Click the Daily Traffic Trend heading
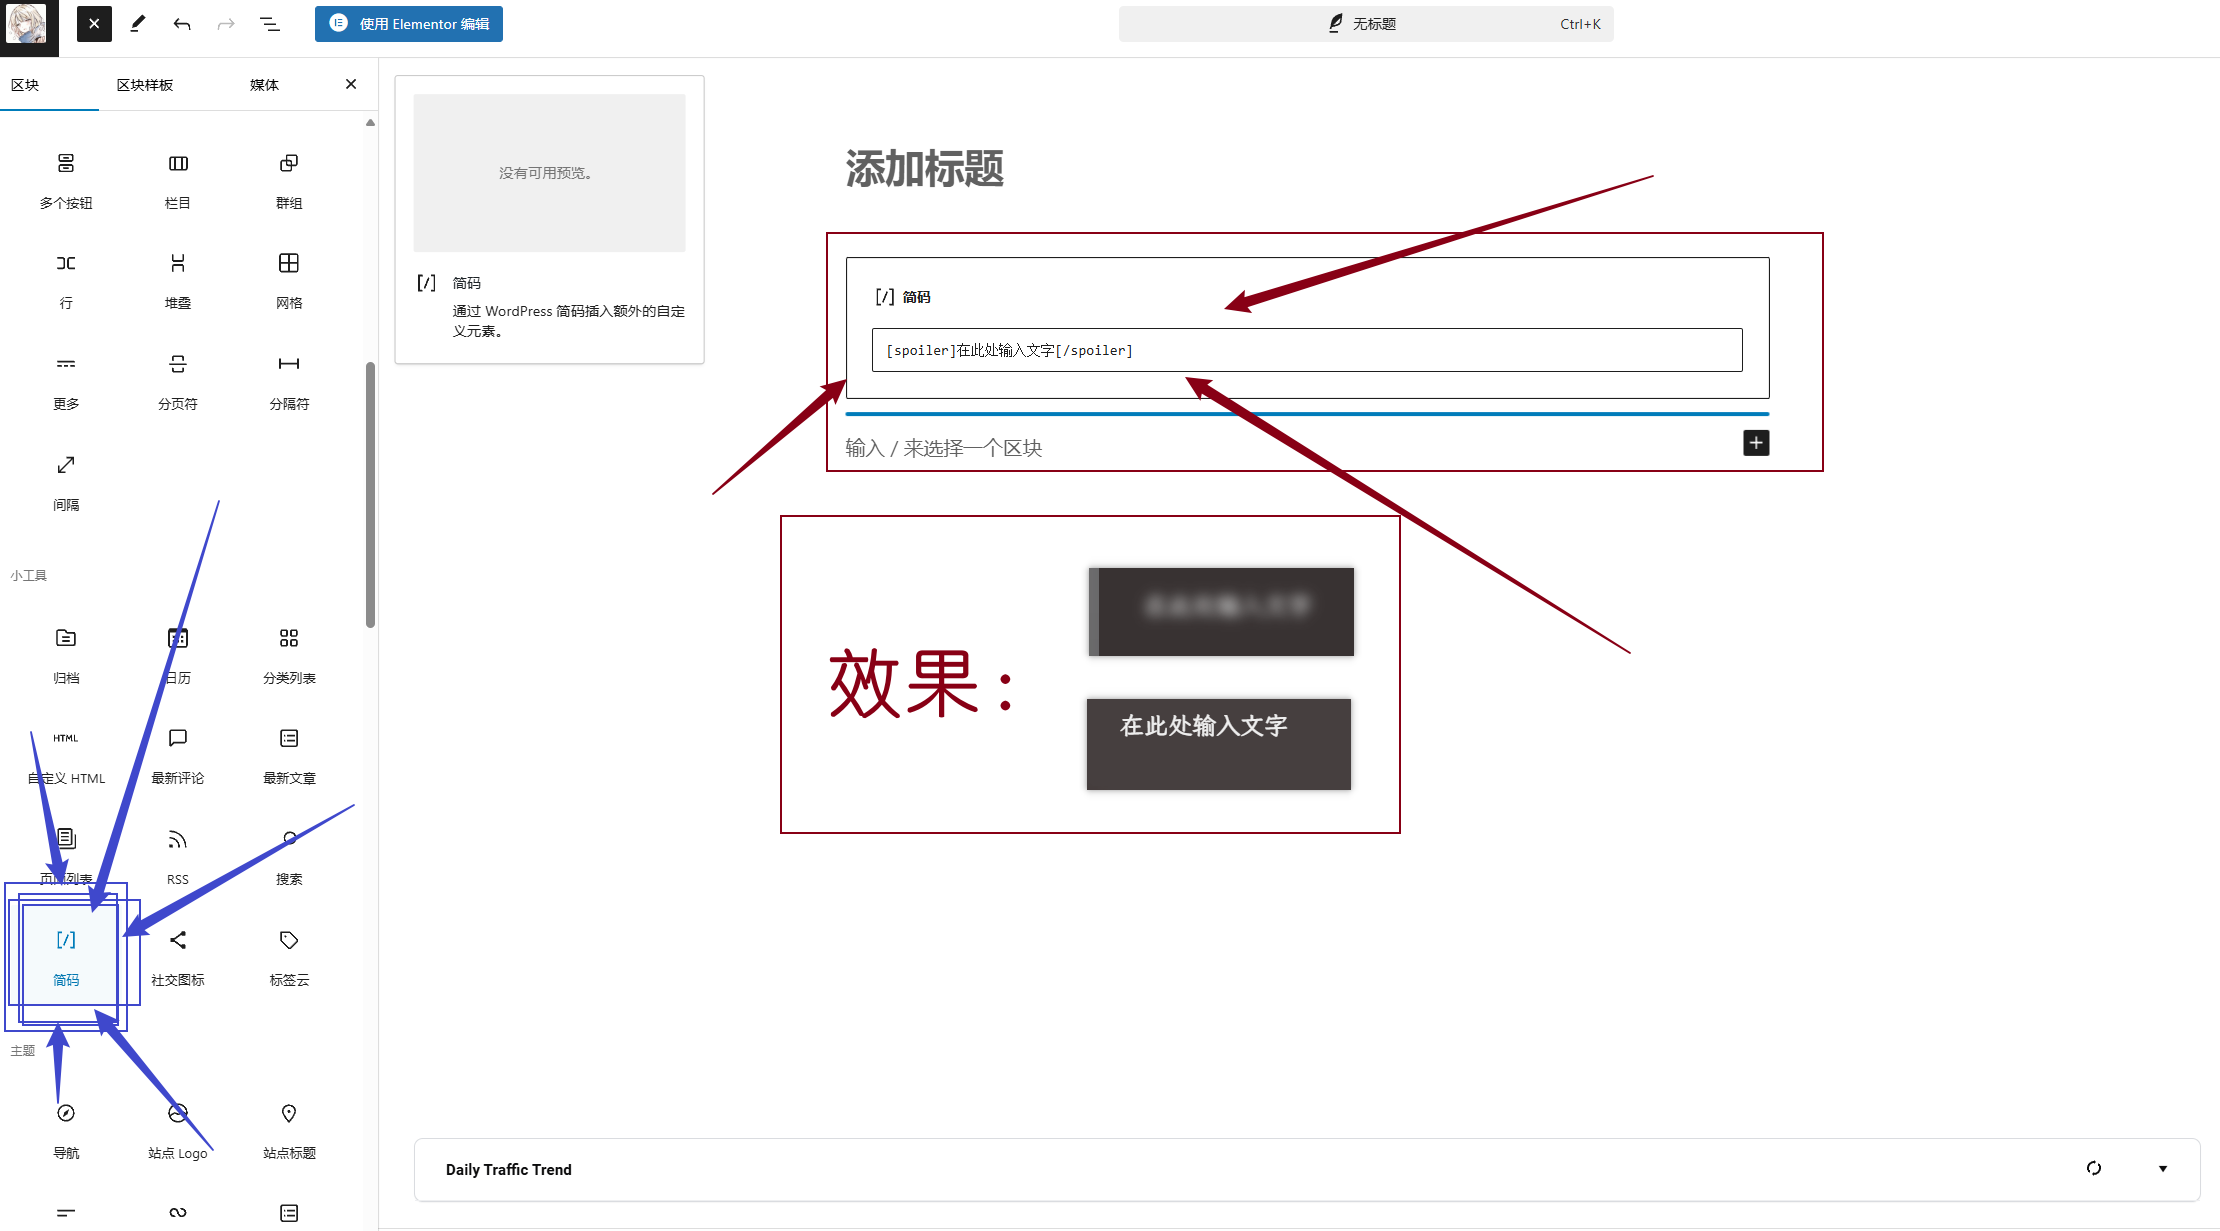 coord(509,1170)
